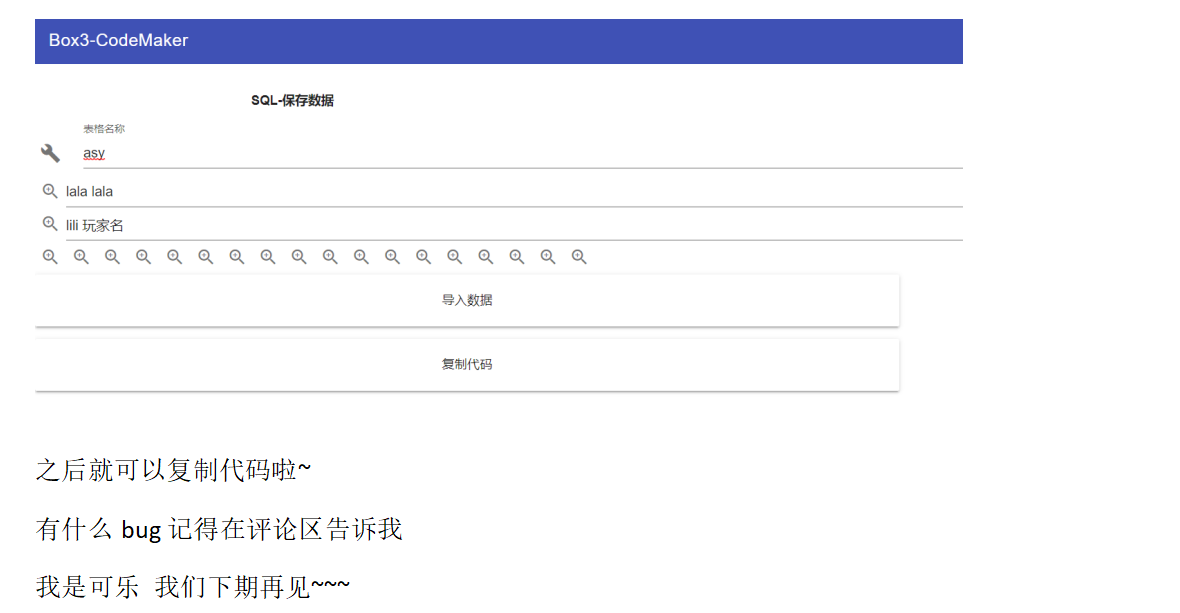The height and width of the screenshot is (613, 1180).
Task: Click the first magnifier in the icon row
Action: coord(50,257)
